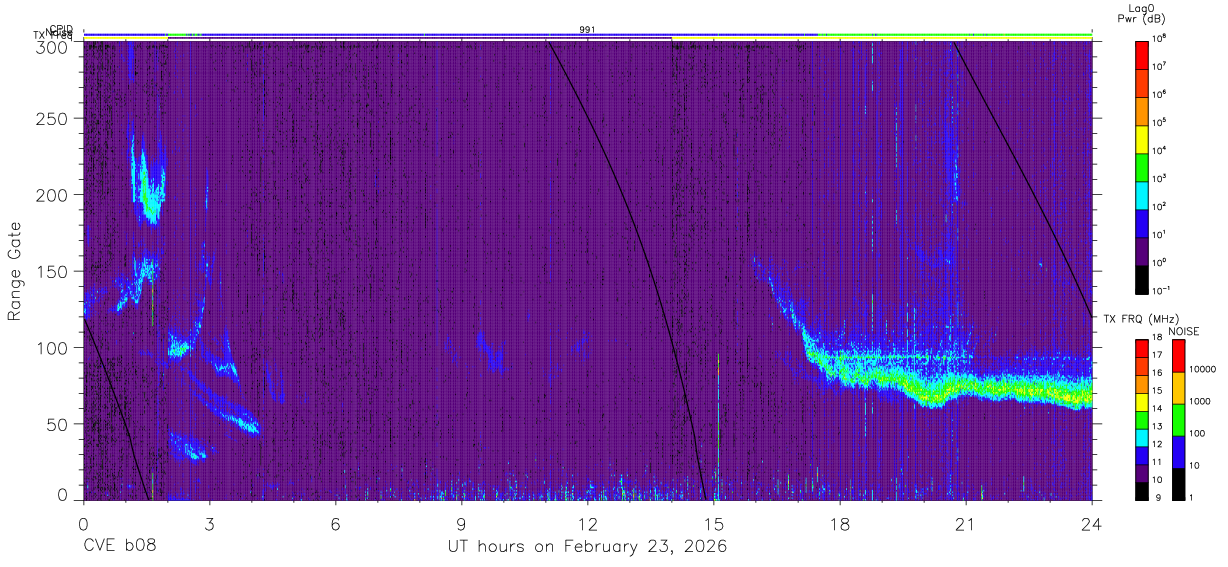Click the '10000' label on NOISE scale
1228x567 pixels.
point(1202,371)
